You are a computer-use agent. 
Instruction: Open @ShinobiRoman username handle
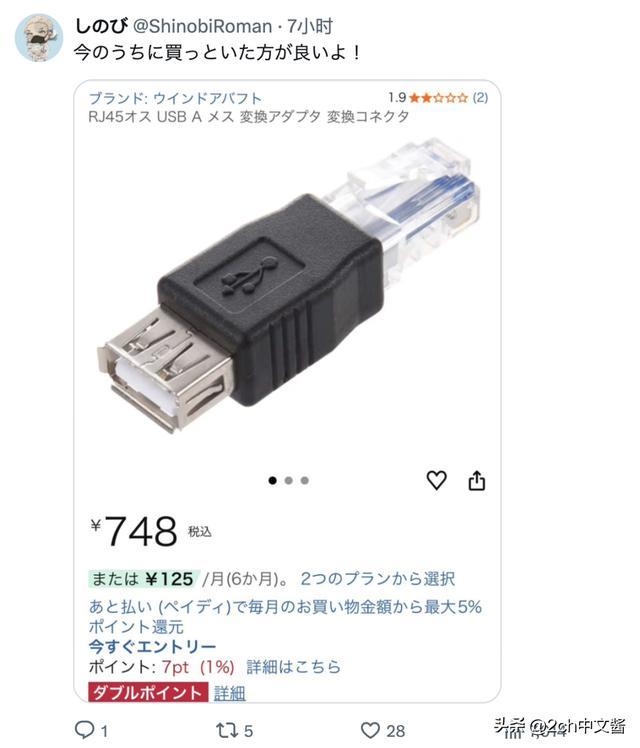click(202, 26)
